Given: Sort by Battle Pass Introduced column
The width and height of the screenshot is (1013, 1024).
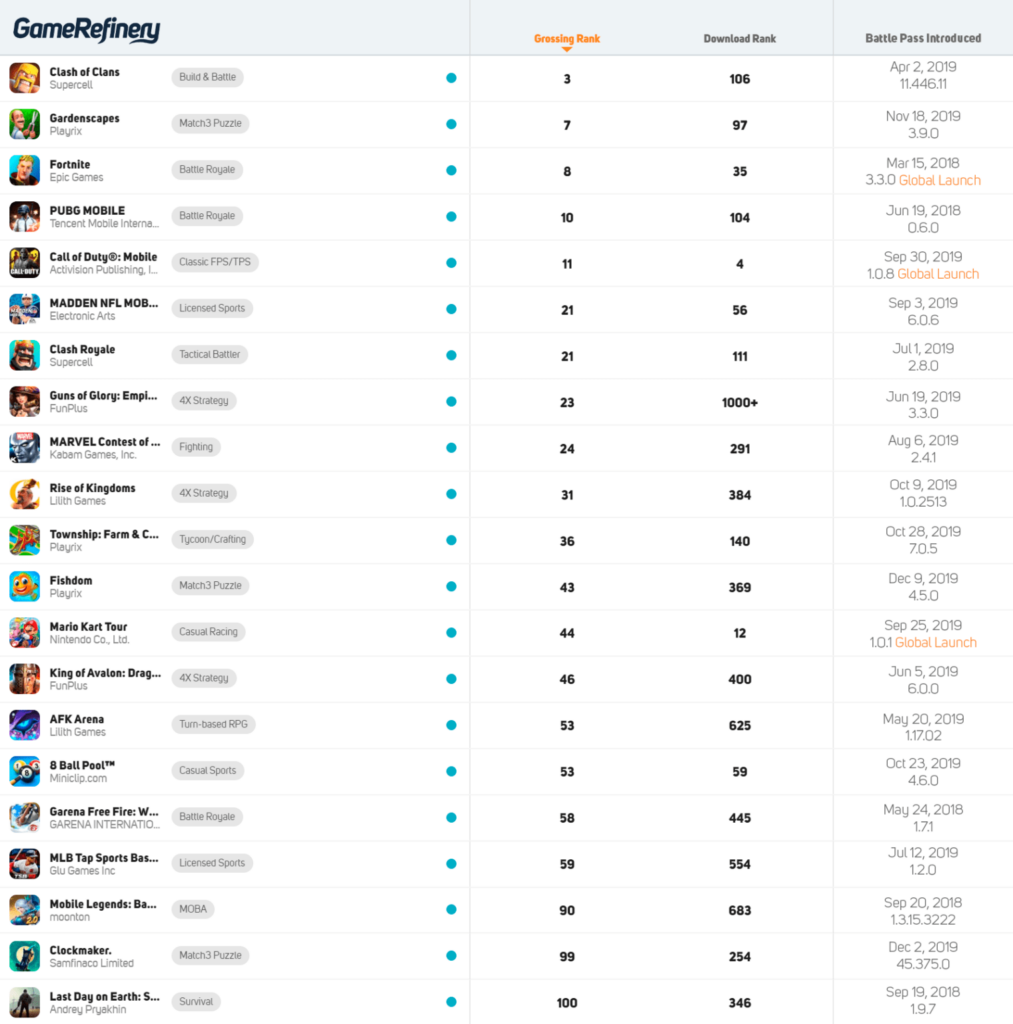Looking at the screenshot, I should click(923, 38).
